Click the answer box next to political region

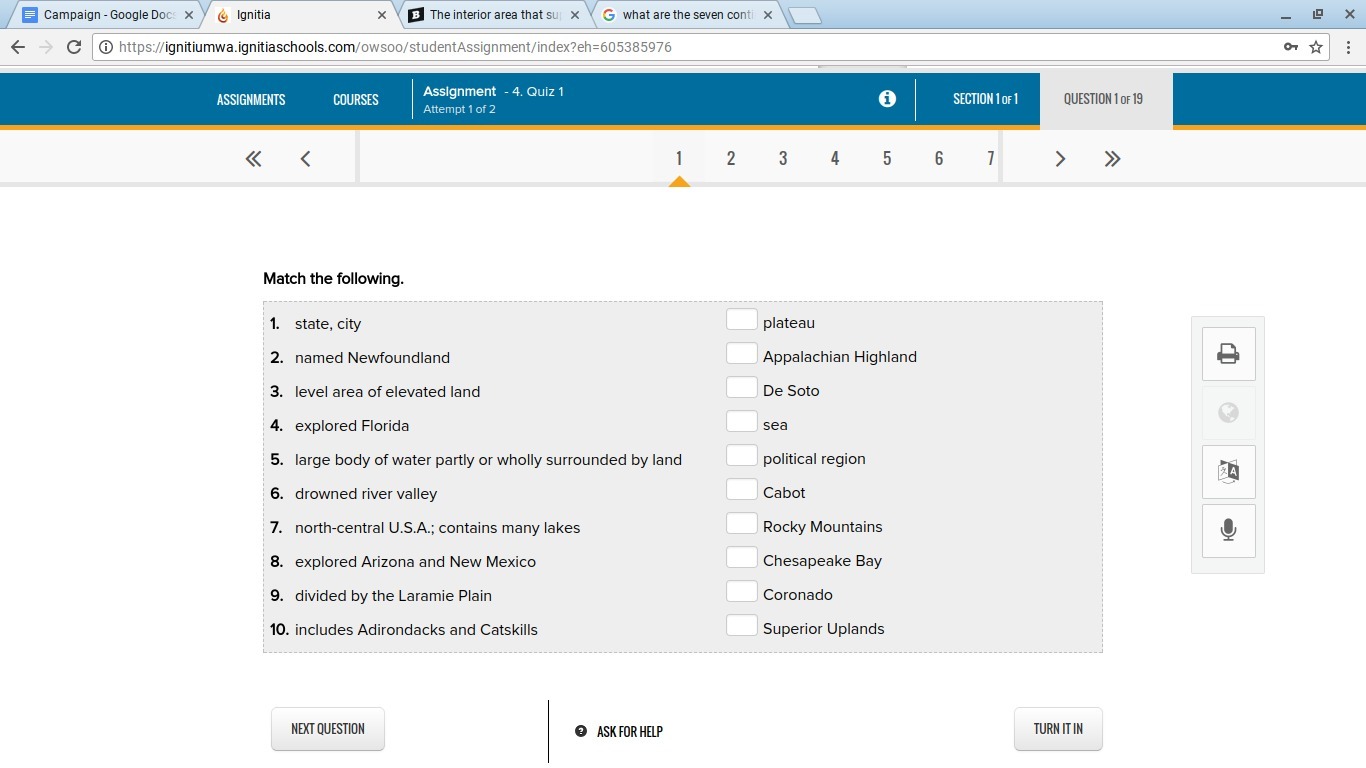[x=741, y=456]
